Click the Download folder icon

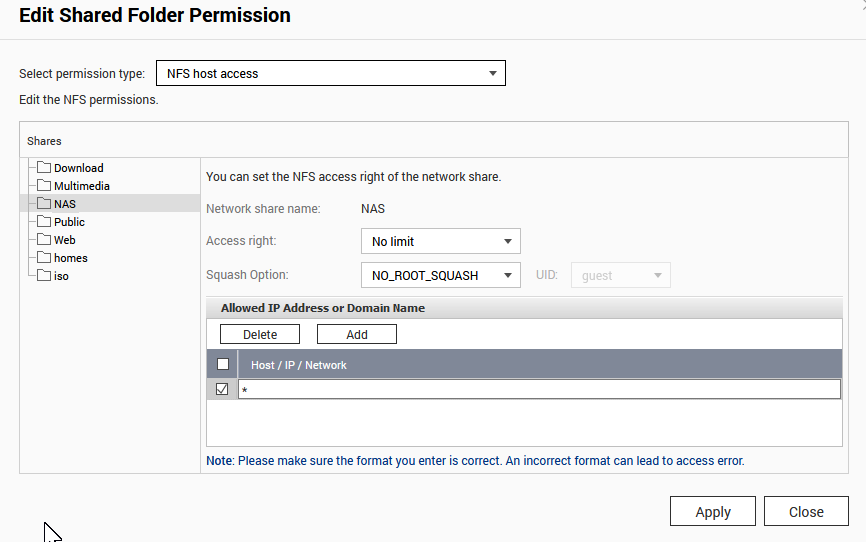(44, 168)
